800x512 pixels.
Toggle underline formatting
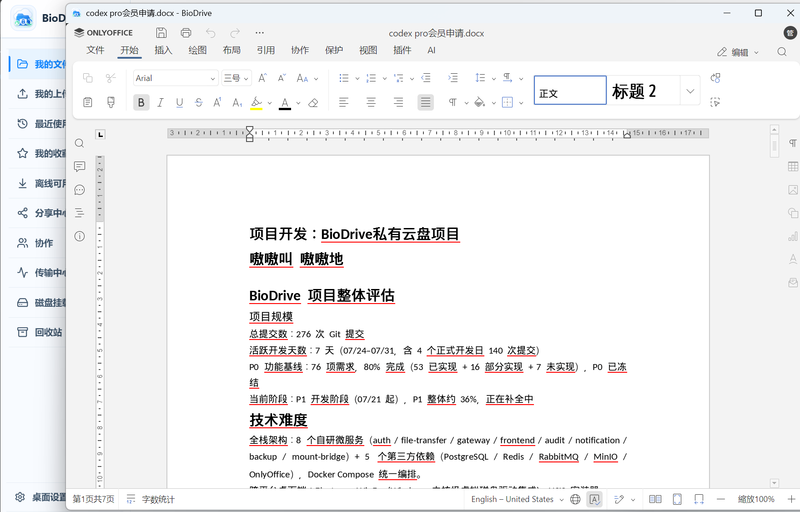(x=180, y=103)
